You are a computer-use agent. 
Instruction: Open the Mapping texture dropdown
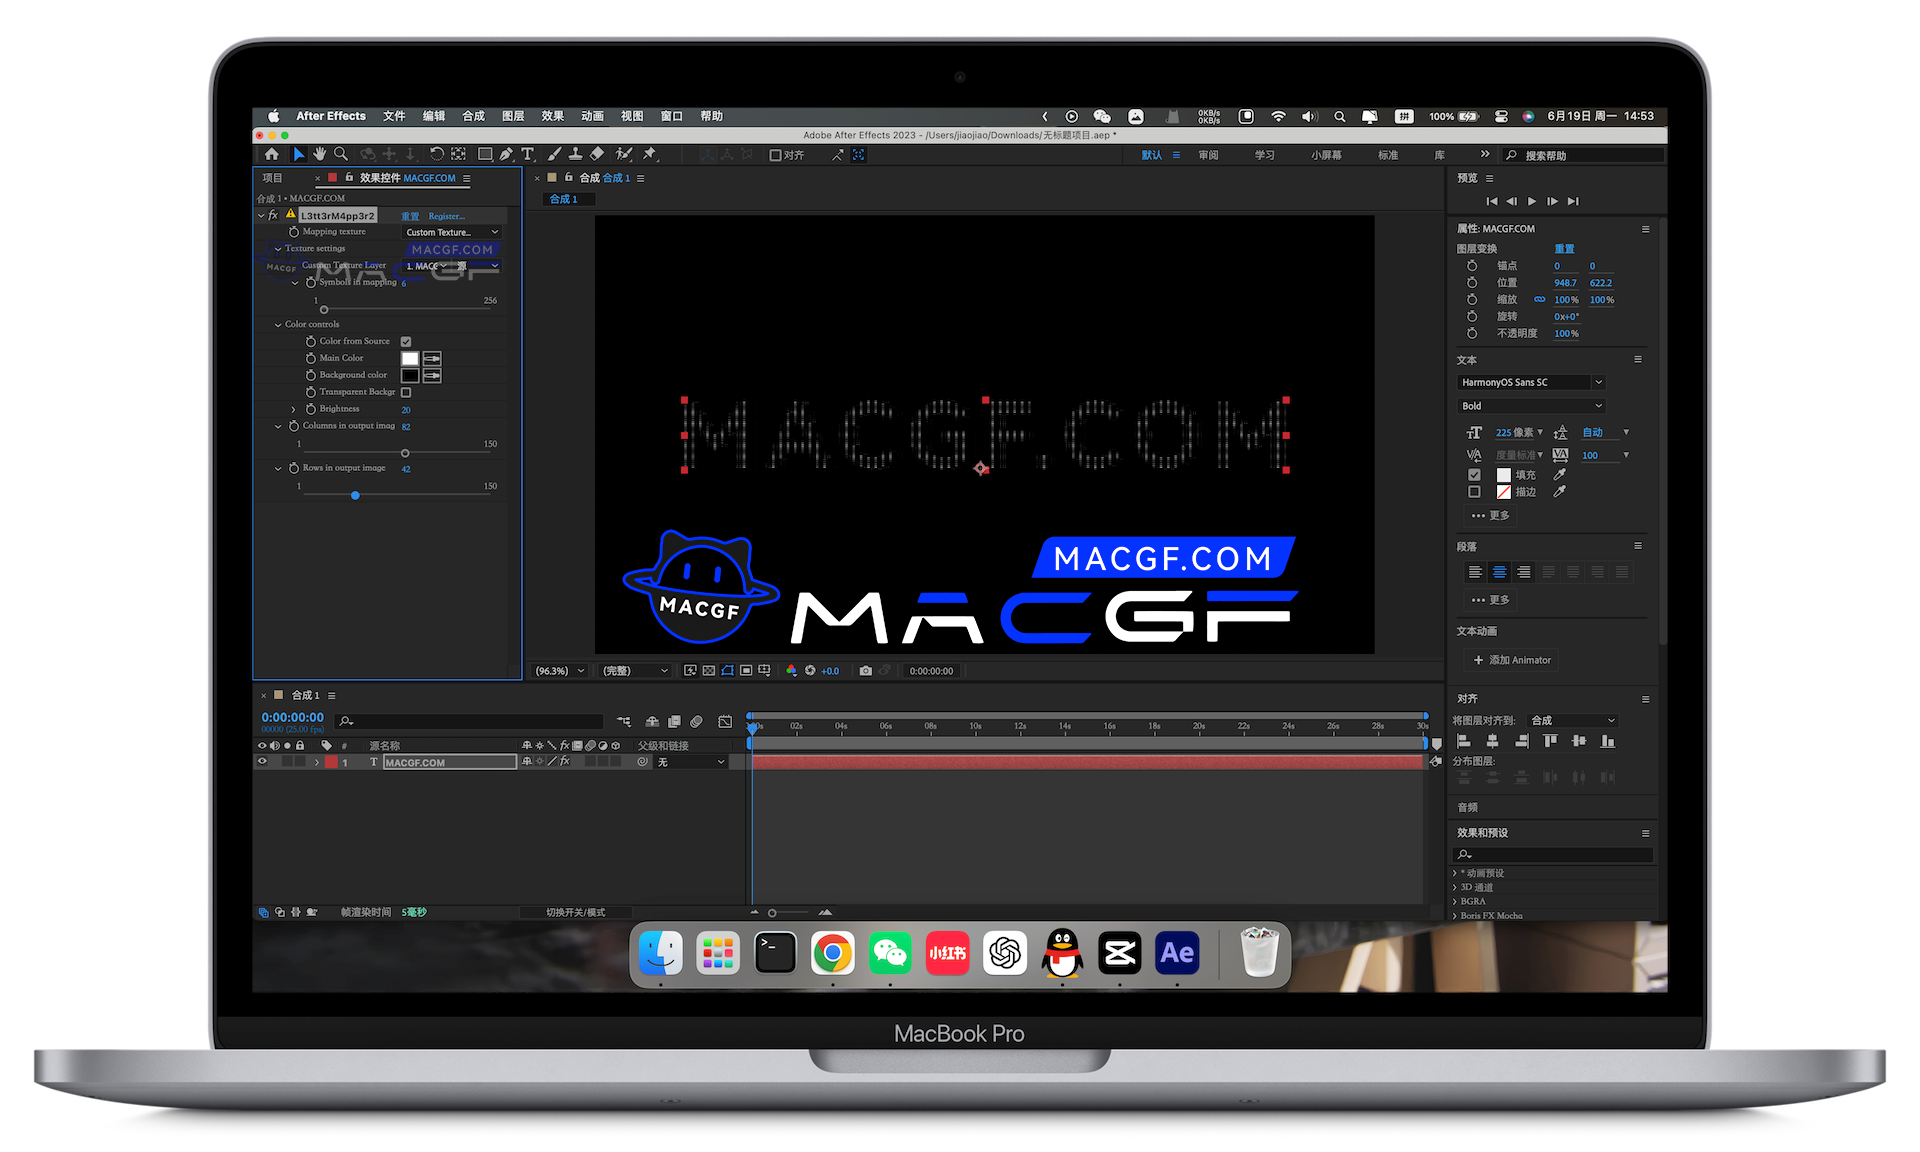click(452, 232)
